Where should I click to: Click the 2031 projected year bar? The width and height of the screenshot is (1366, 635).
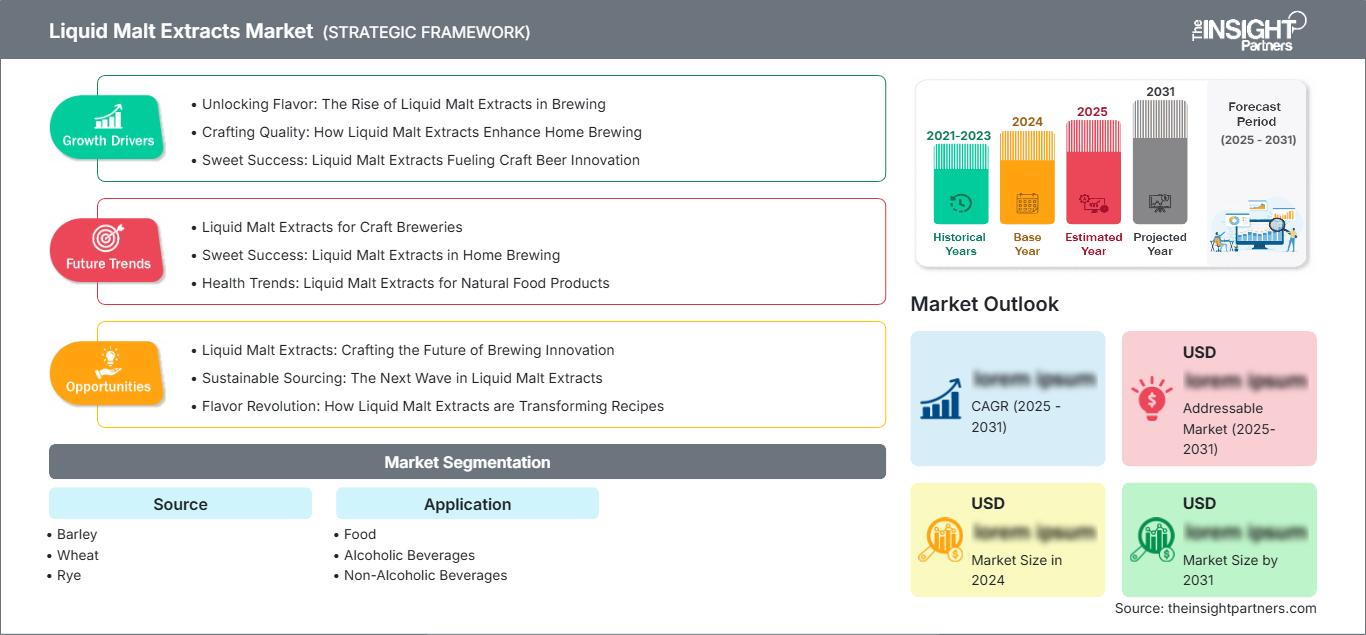pyautogui.click(x=1160, y=161)
